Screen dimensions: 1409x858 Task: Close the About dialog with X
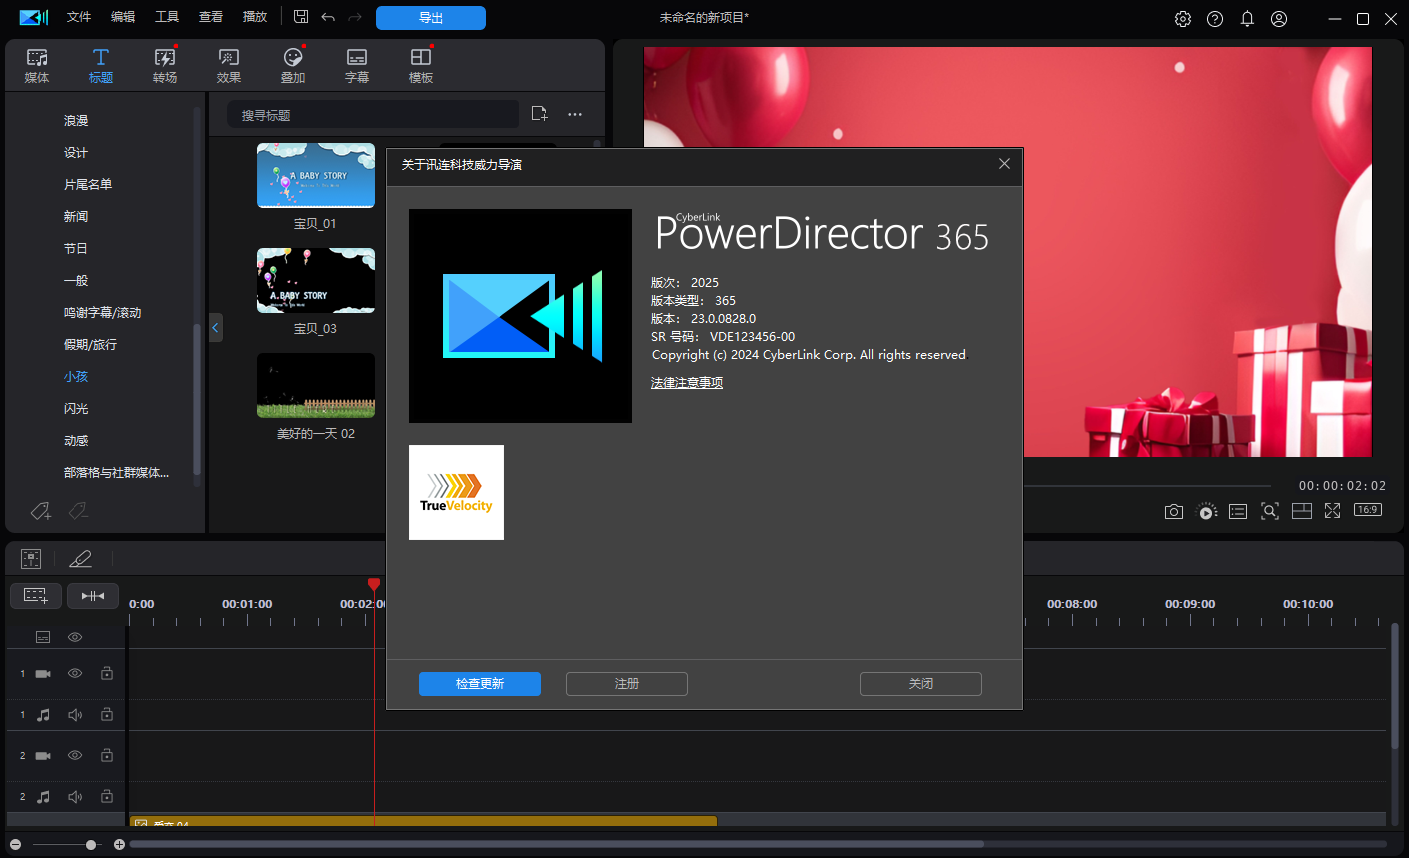click(x=1004, y=164)
